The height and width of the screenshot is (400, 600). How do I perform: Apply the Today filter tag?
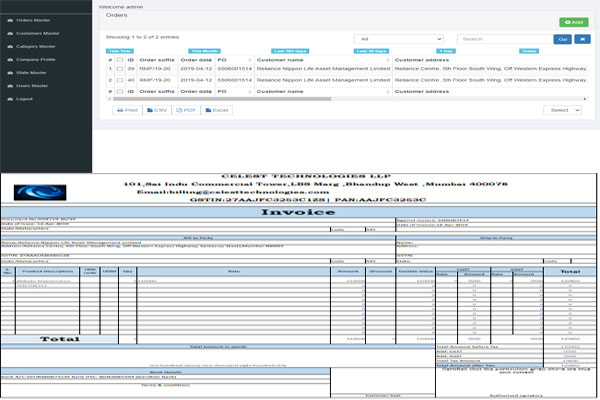tap(529, 51)
